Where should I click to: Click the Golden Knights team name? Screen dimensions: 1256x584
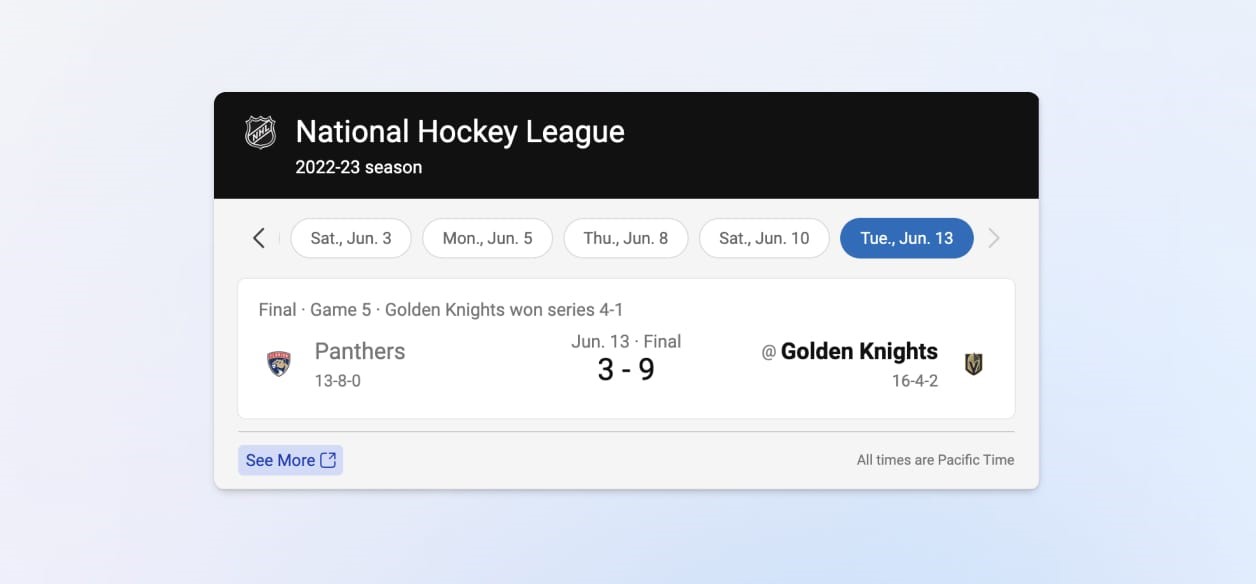click(859, 351)
